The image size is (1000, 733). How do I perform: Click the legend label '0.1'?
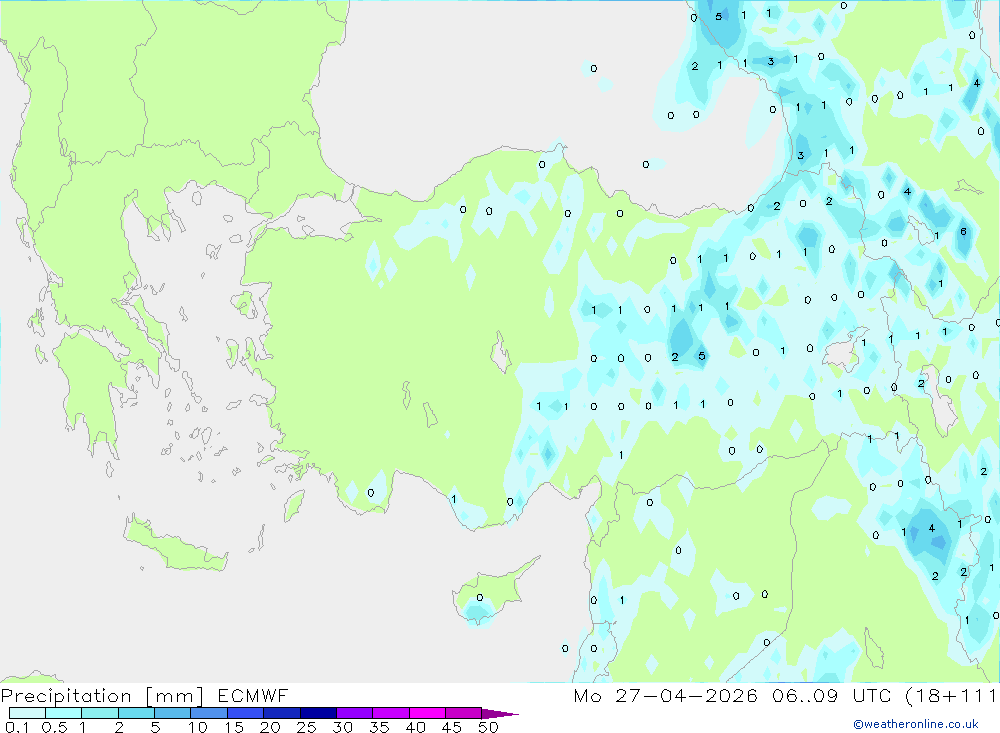17,727
